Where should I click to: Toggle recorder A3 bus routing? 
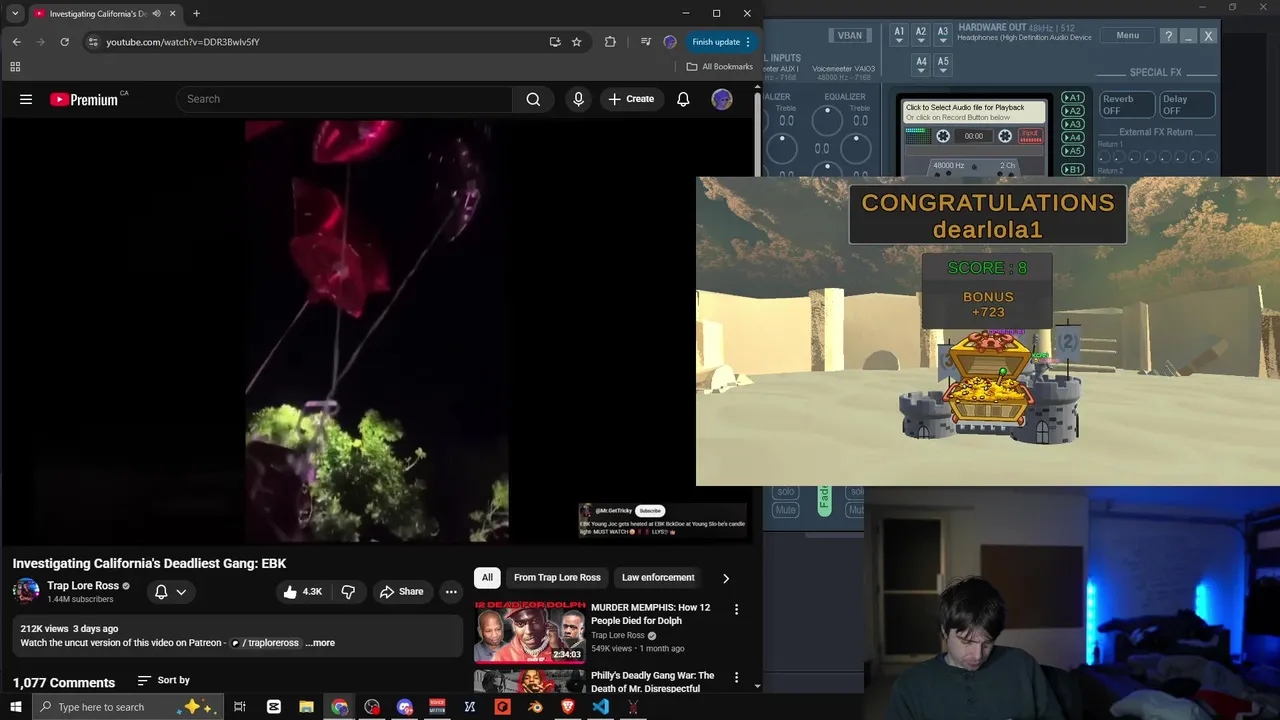1072,124
